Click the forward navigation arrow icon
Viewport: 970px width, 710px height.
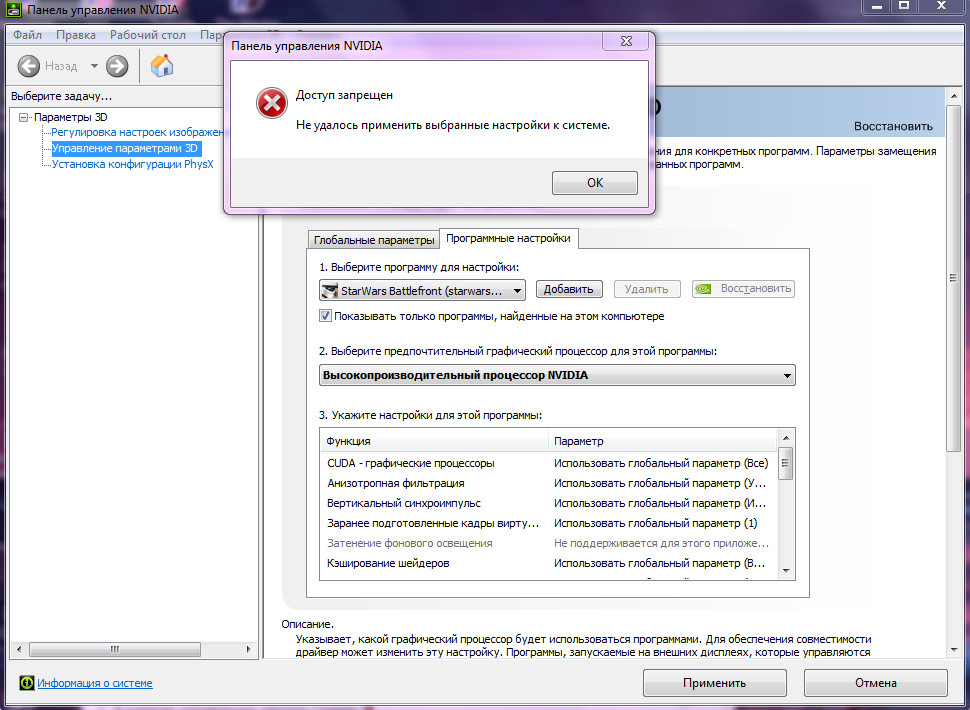(117, 66)
